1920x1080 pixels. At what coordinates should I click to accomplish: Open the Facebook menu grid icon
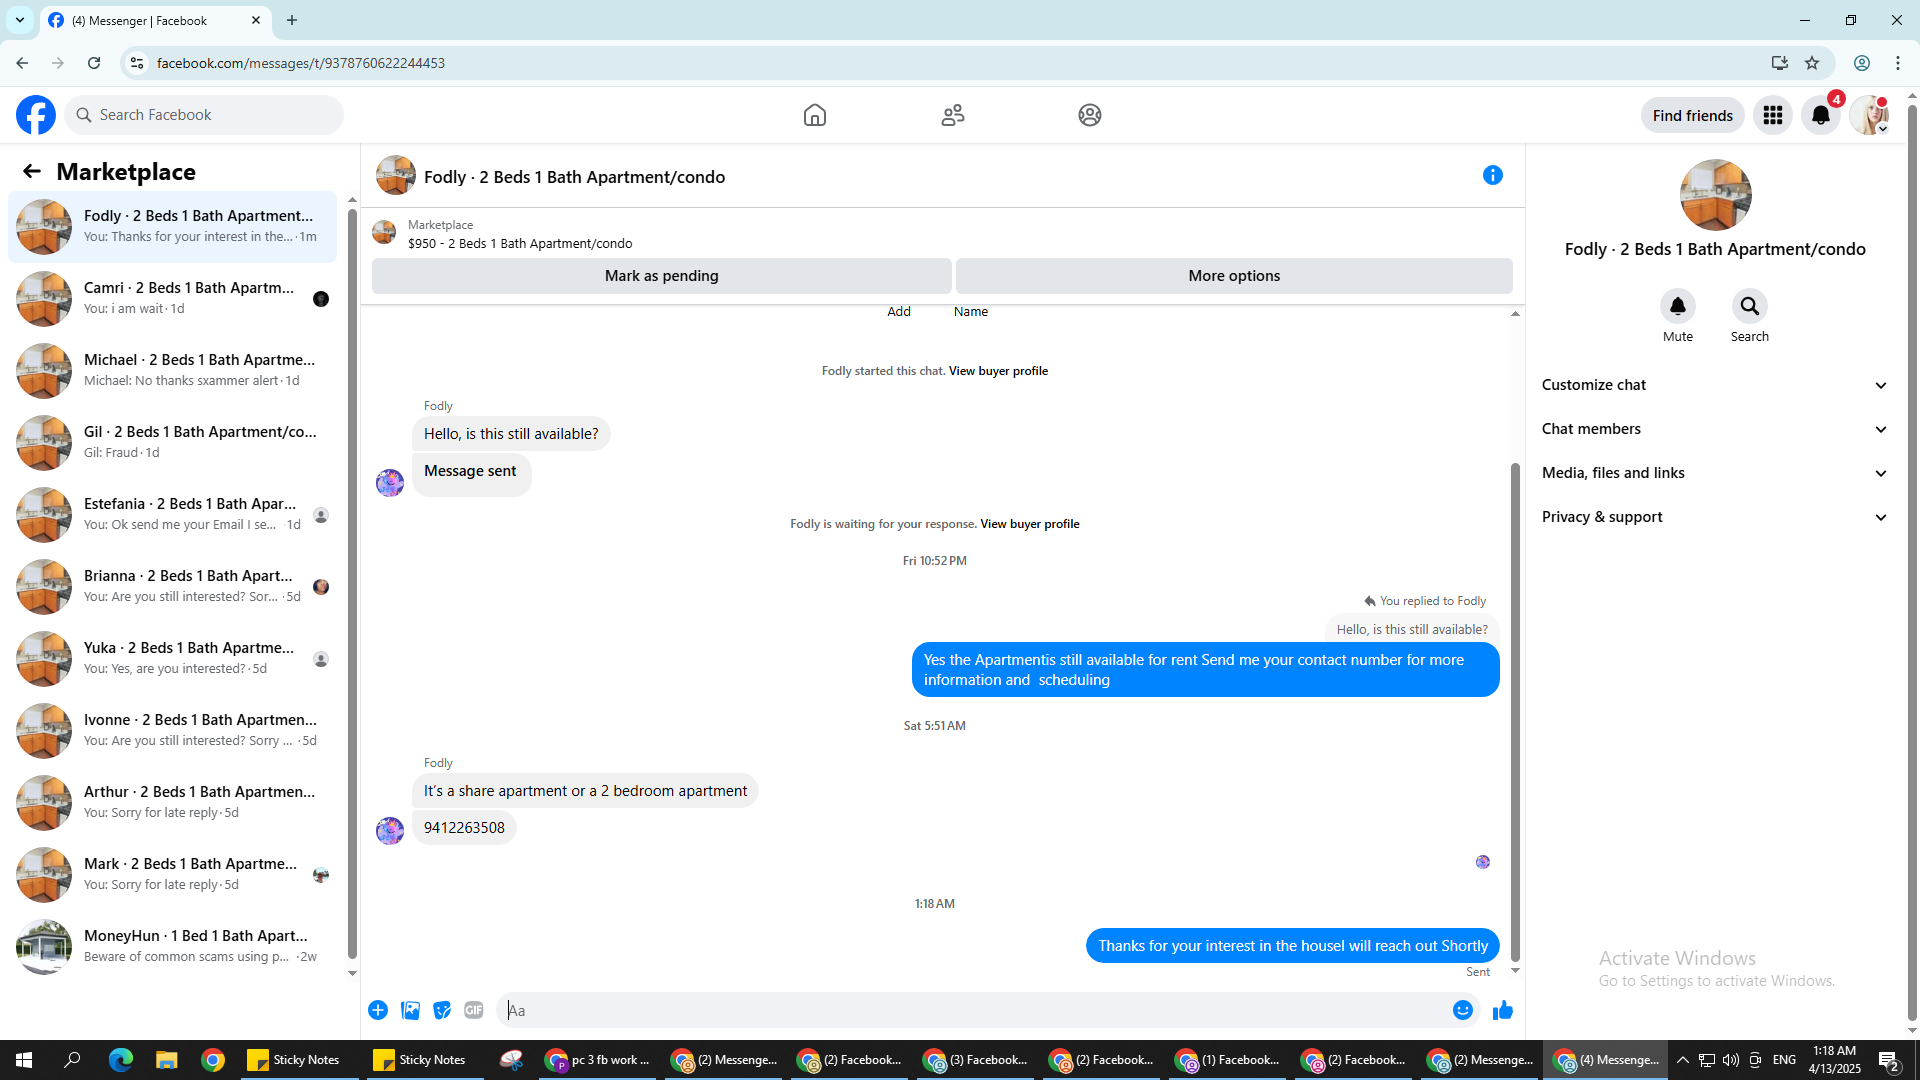point(1773,115)
